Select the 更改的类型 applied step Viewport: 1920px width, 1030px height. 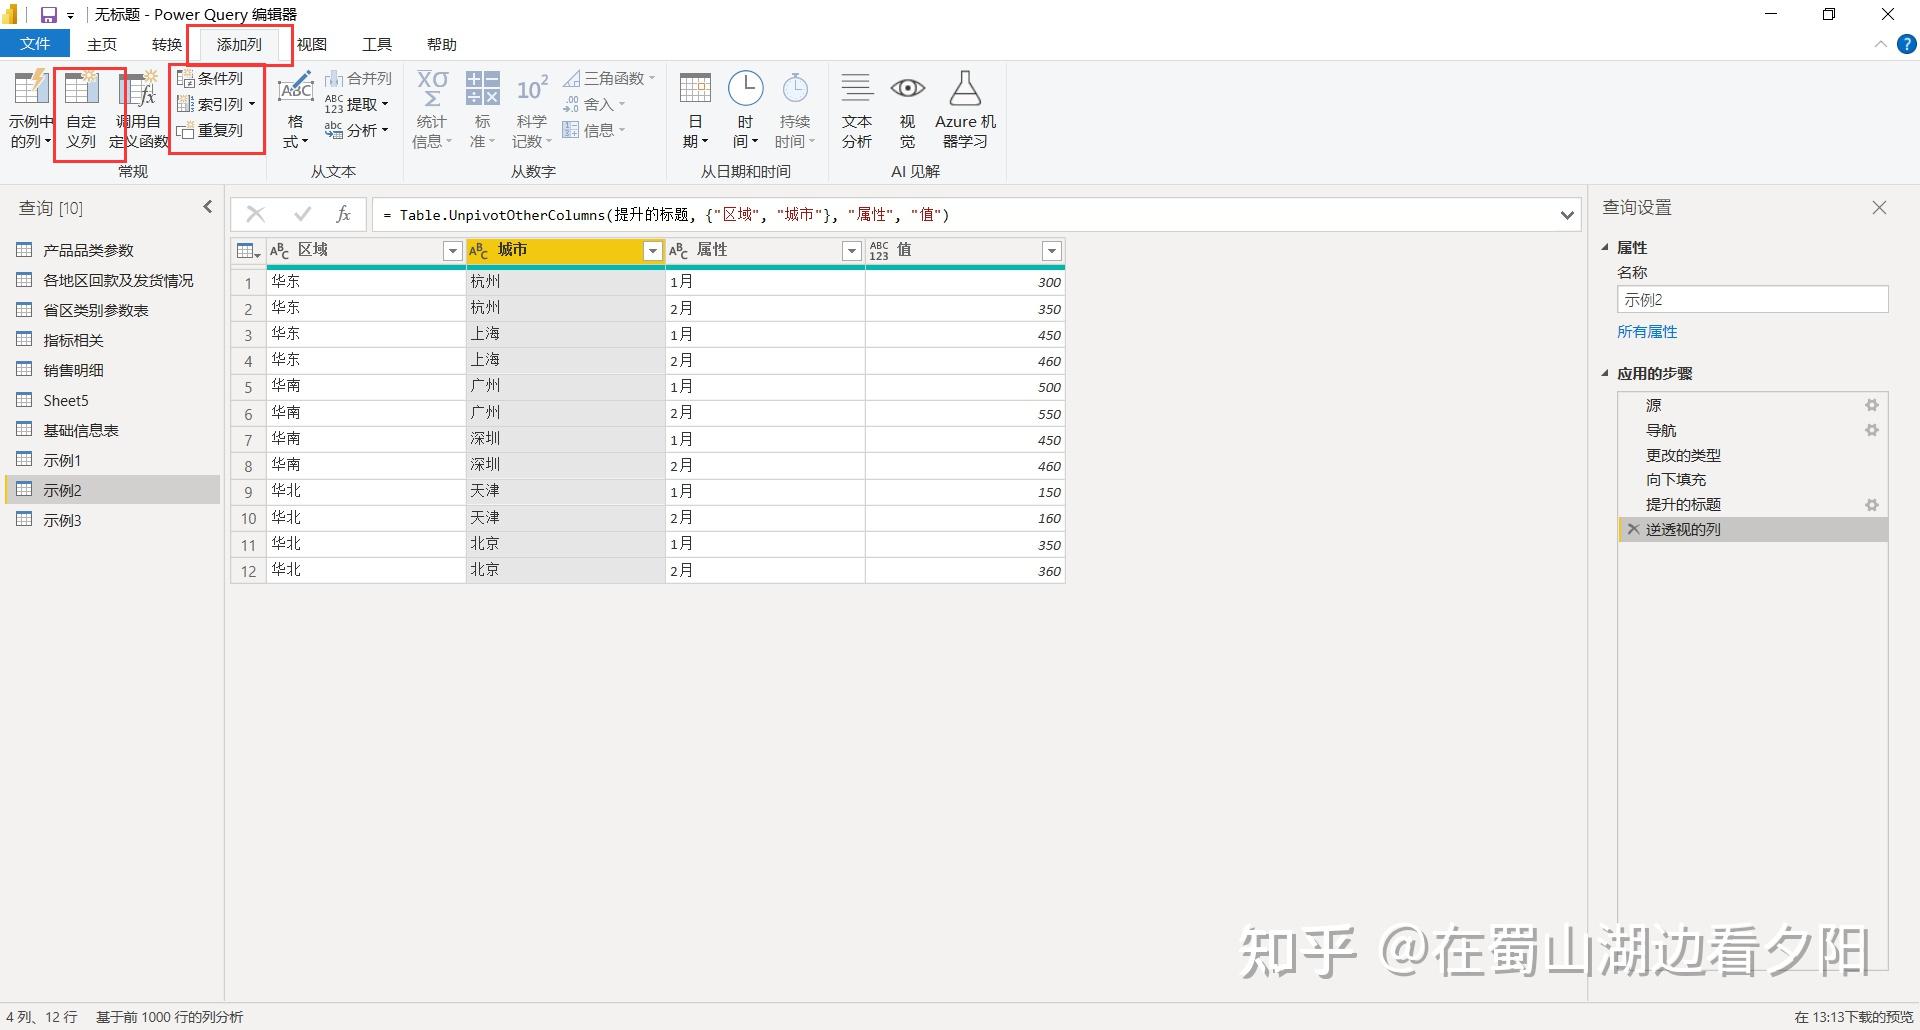1753,455
